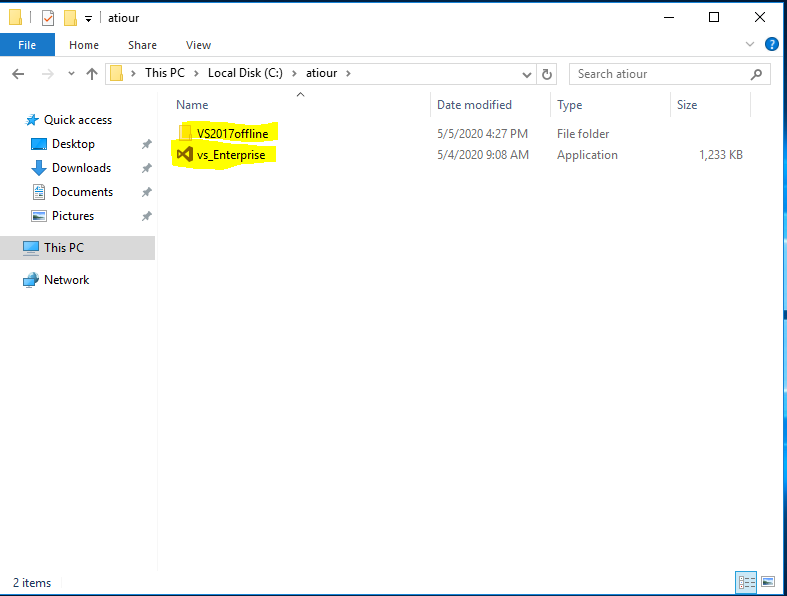
Task: Expand the chevron after This PC breadcrumb
Action: (196, 74)
